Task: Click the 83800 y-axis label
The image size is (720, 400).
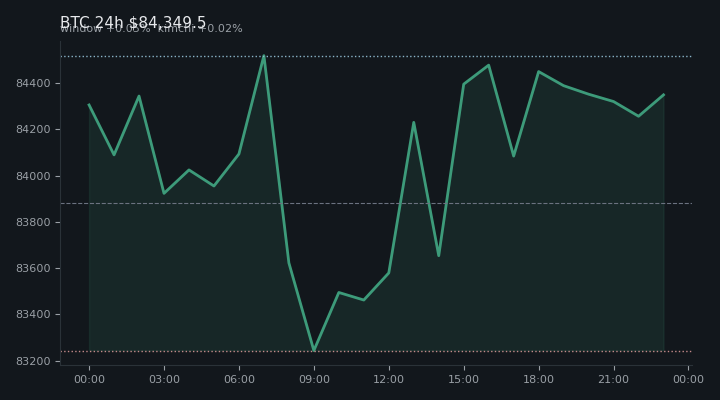Action: tap(33, 222)
